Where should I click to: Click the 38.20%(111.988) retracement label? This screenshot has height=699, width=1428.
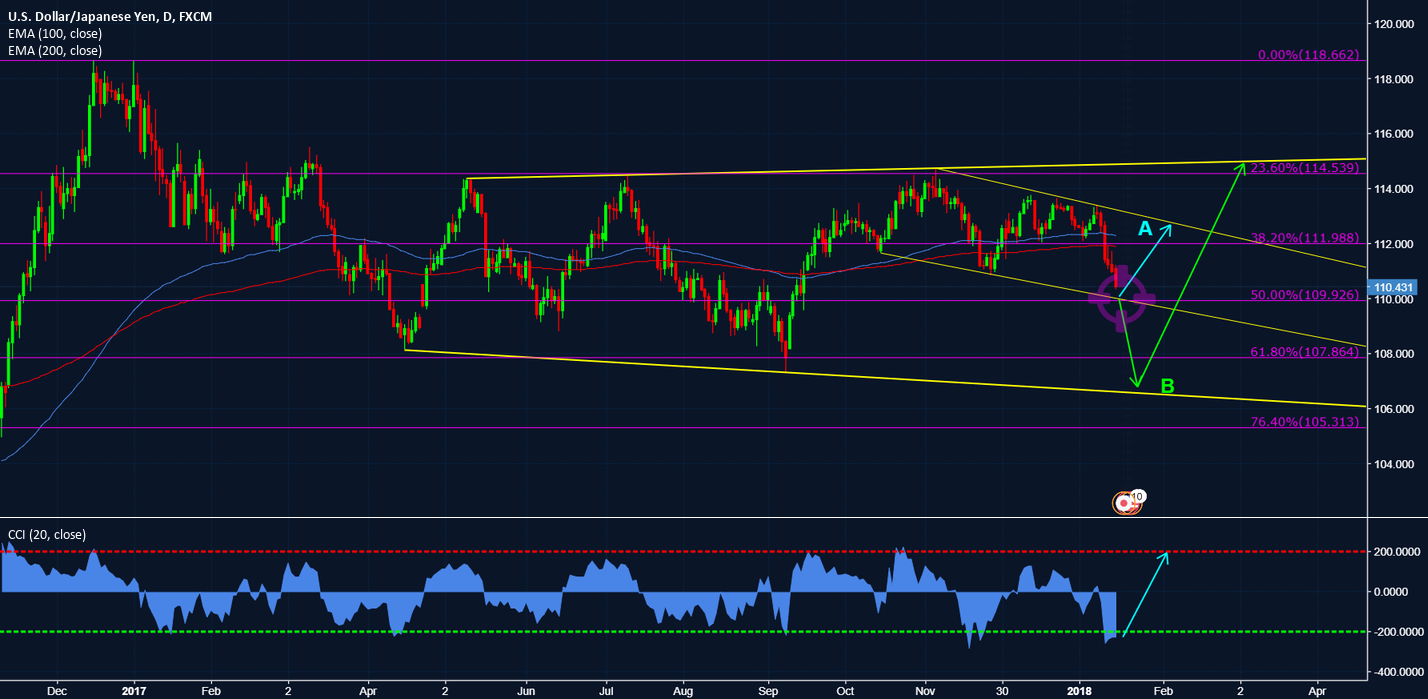[x=1304, y=238]
